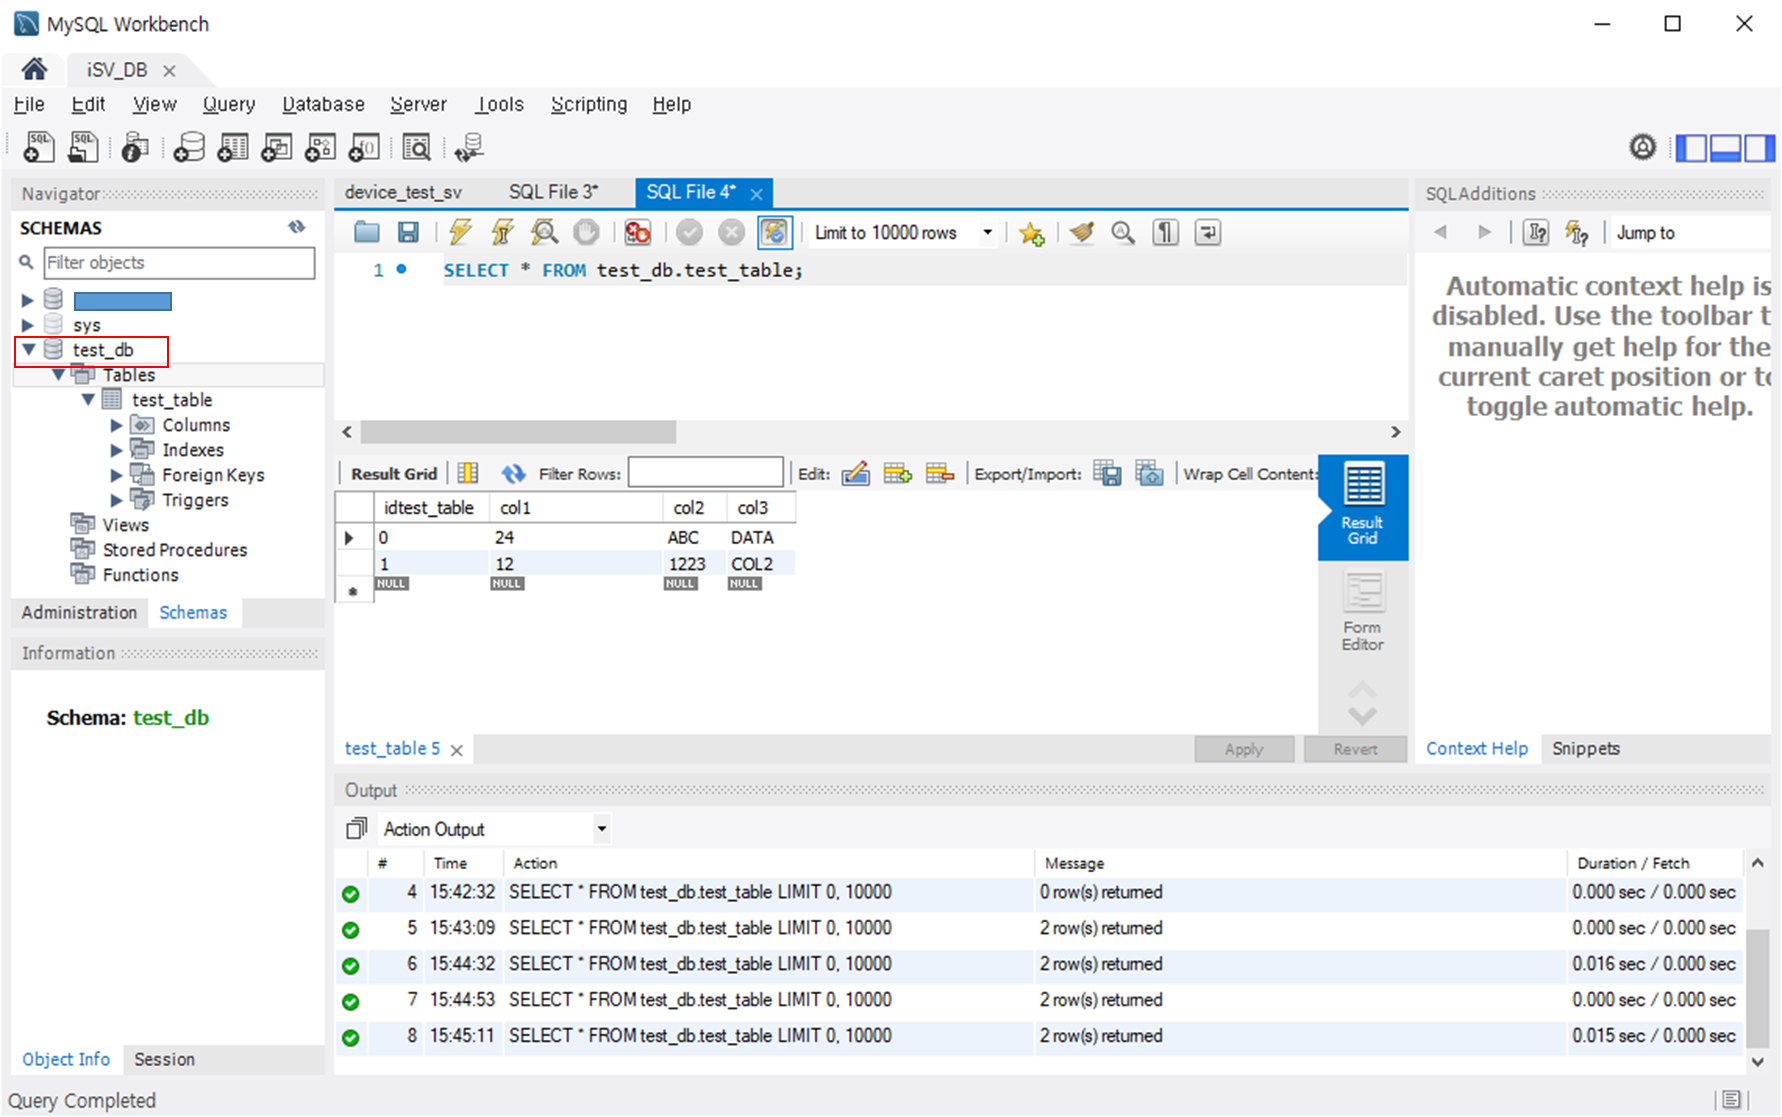Image resolution: width=1782 pixels, height=1117 pixels.
Task: Edit current row pencil icon
Action: coord(856,474)
